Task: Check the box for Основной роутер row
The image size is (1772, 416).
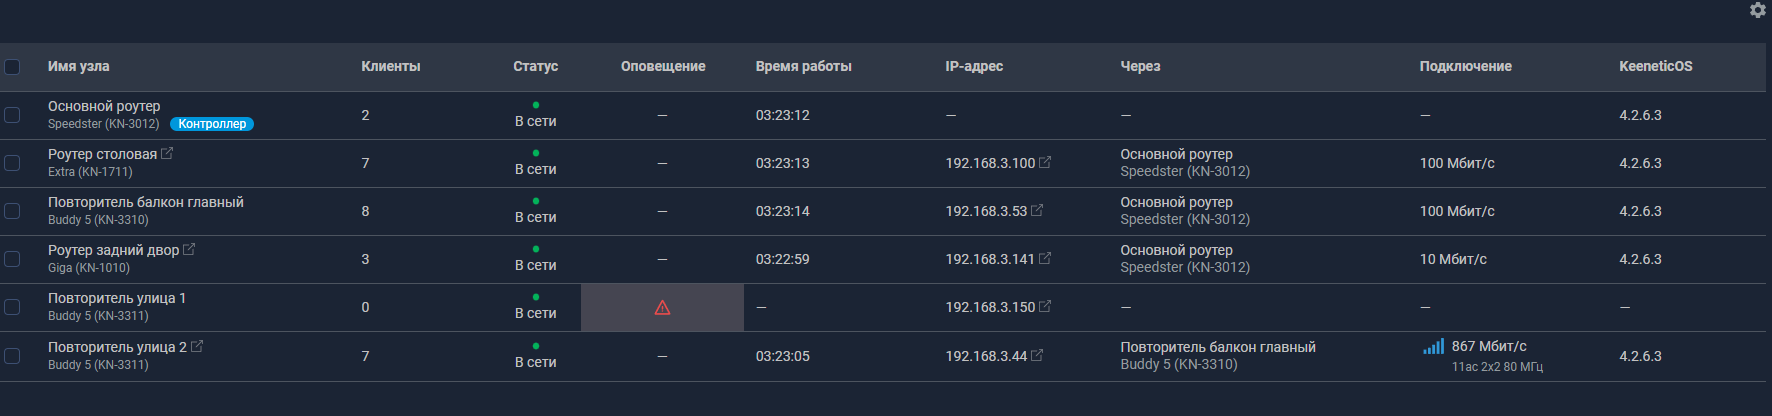Action: 12,115
